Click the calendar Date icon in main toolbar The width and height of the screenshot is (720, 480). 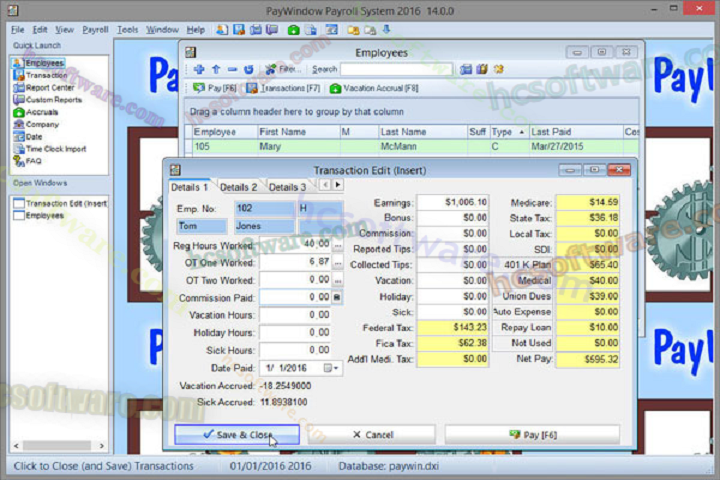[x=332, y=30]
